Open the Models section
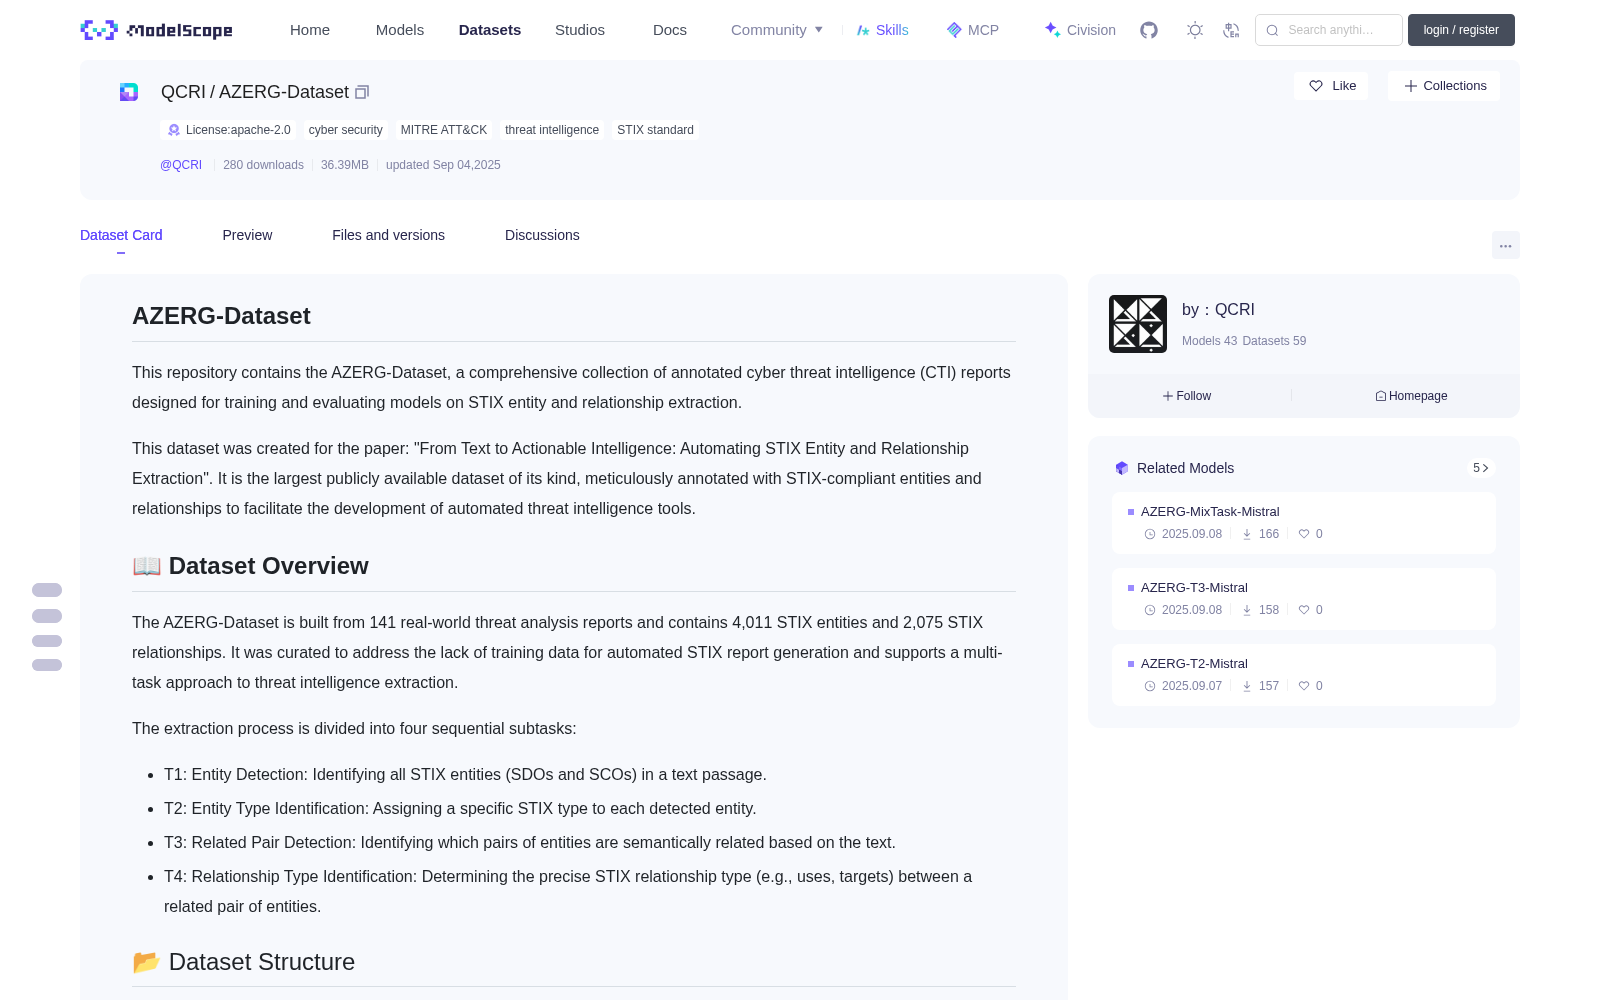1600x1000 pixels. (x=400, y=30)
